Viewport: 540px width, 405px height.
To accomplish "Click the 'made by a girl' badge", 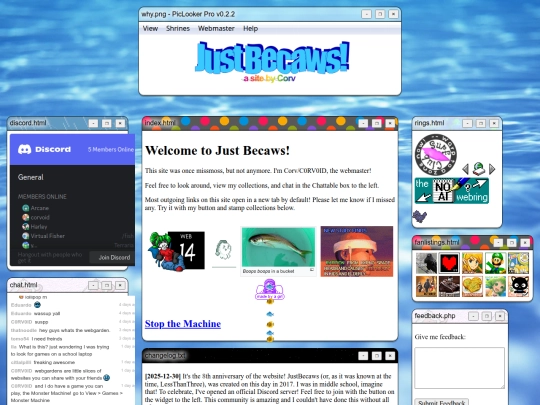I will (270, 290).
